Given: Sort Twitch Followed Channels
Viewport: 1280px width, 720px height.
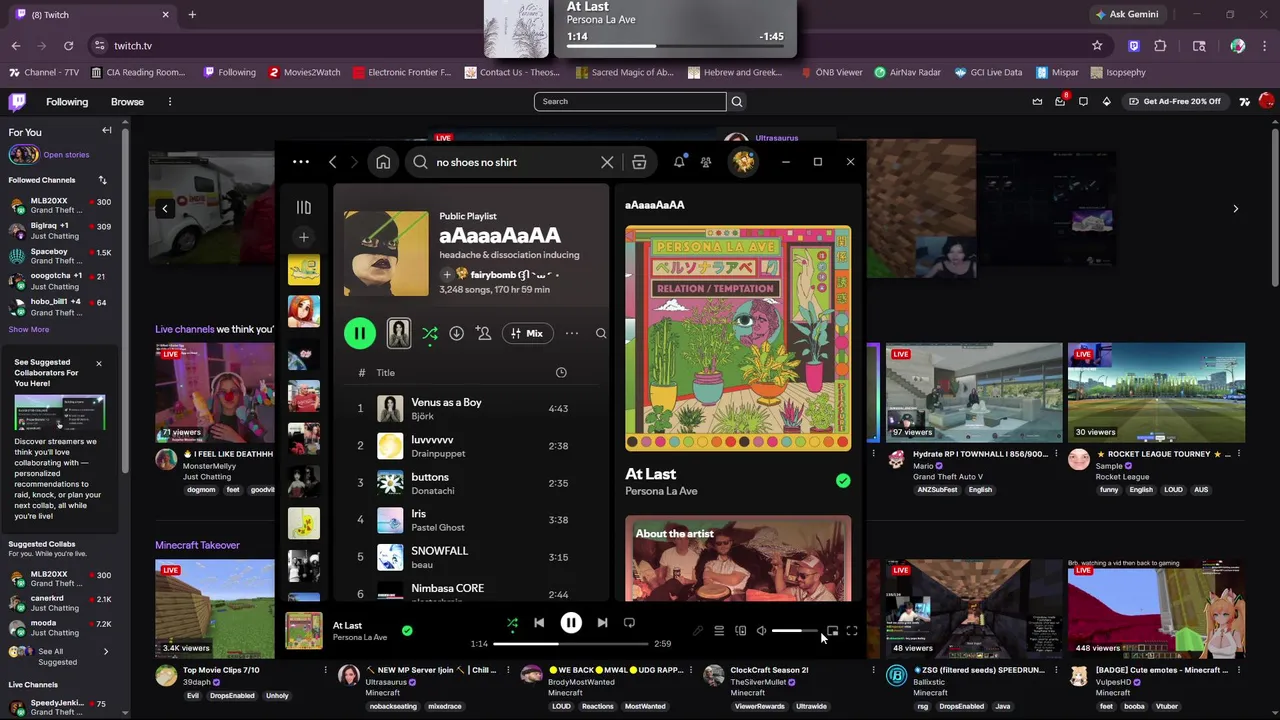Looking at the screenshot, I should click(102, 180).
